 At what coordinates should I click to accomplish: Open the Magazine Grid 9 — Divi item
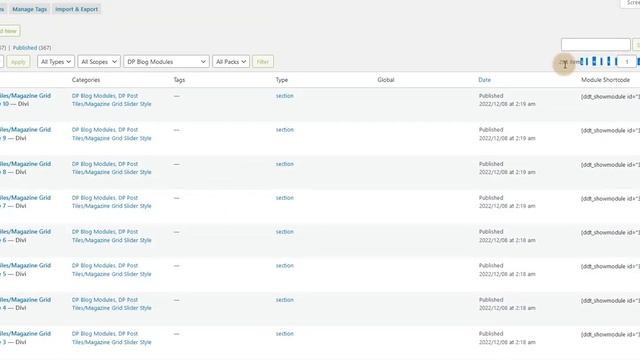pos(24,134)
